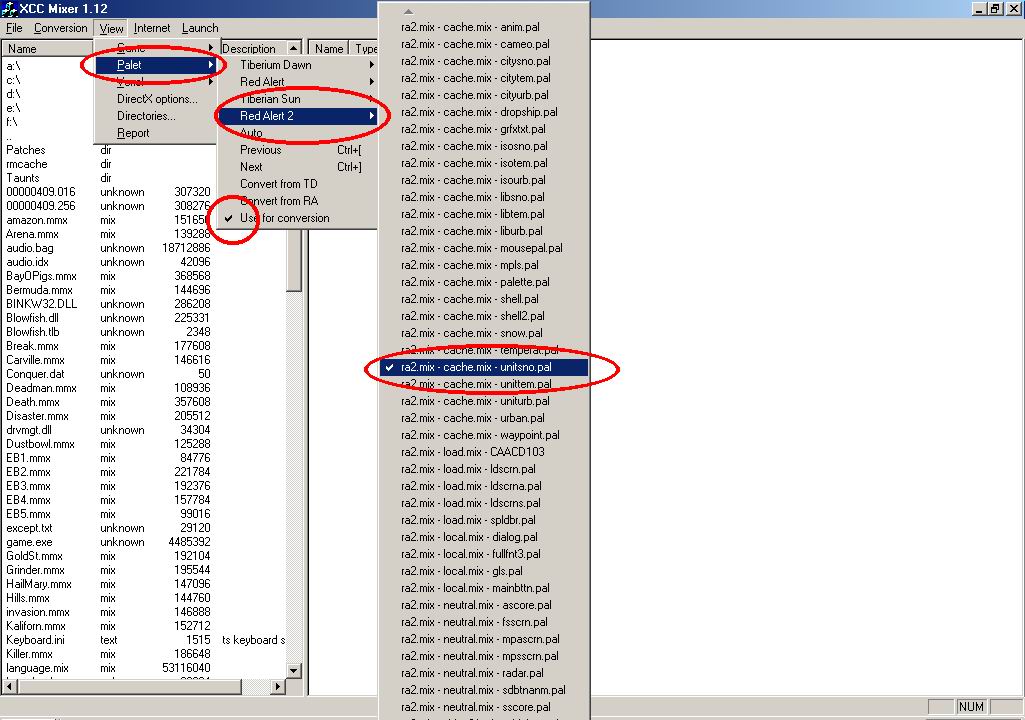
Task: Choose 'DirectX options...' from View menu
Action: (156, 99)
